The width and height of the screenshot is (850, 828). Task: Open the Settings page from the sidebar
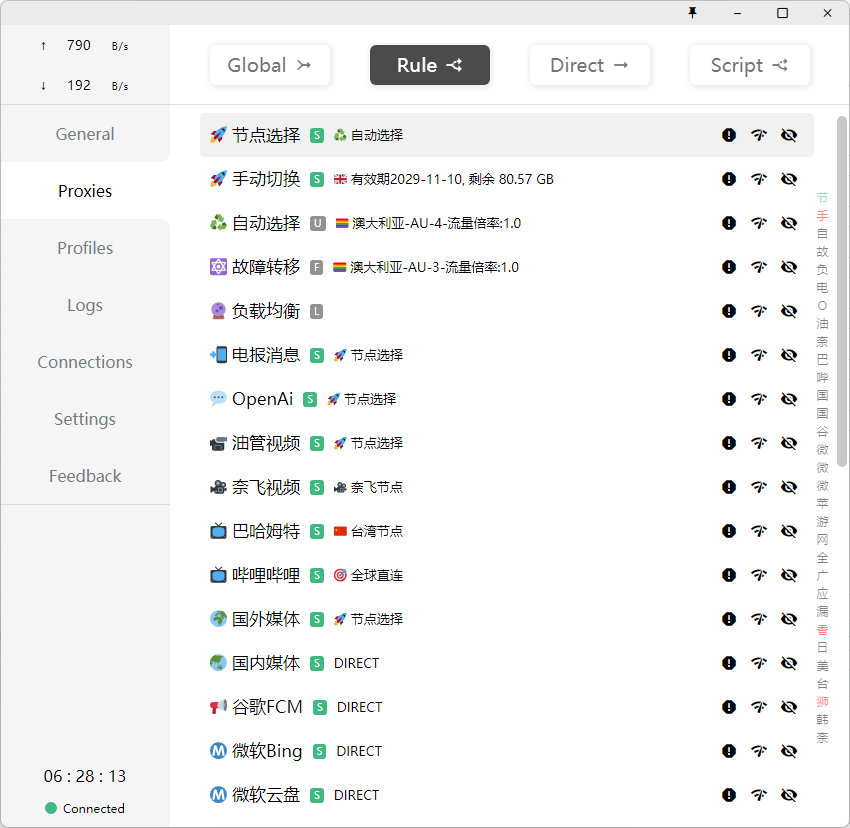click(85, 419)
